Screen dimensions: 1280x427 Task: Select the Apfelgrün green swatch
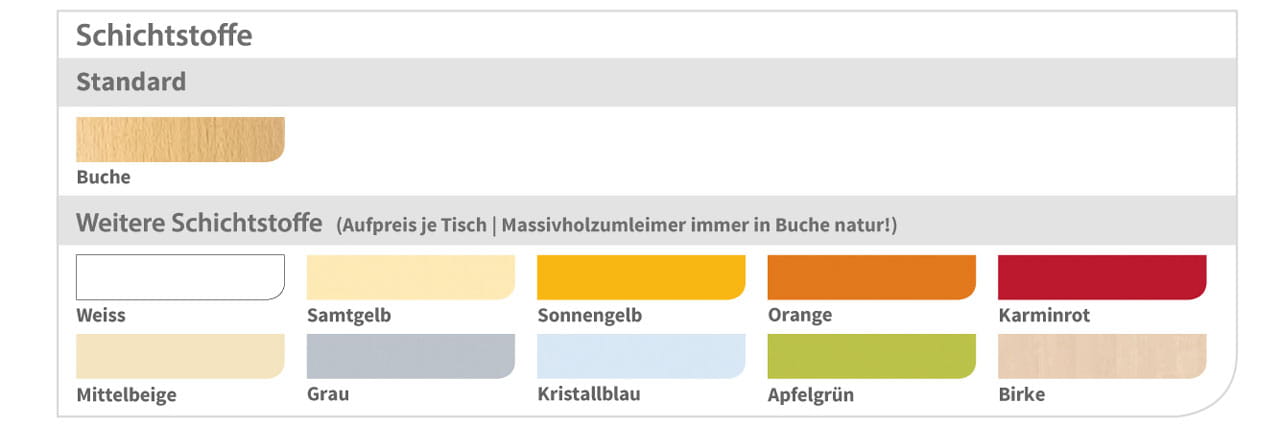872,356
